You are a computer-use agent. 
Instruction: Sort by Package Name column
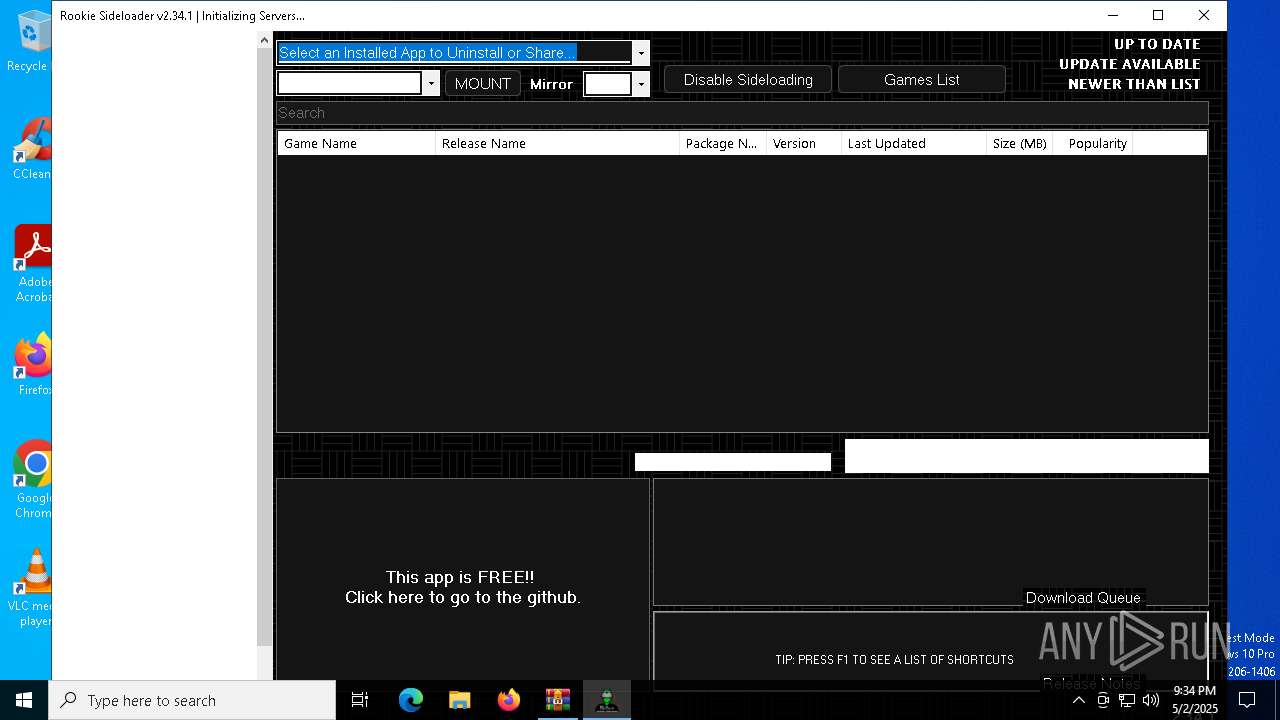(x=723, y=143)
